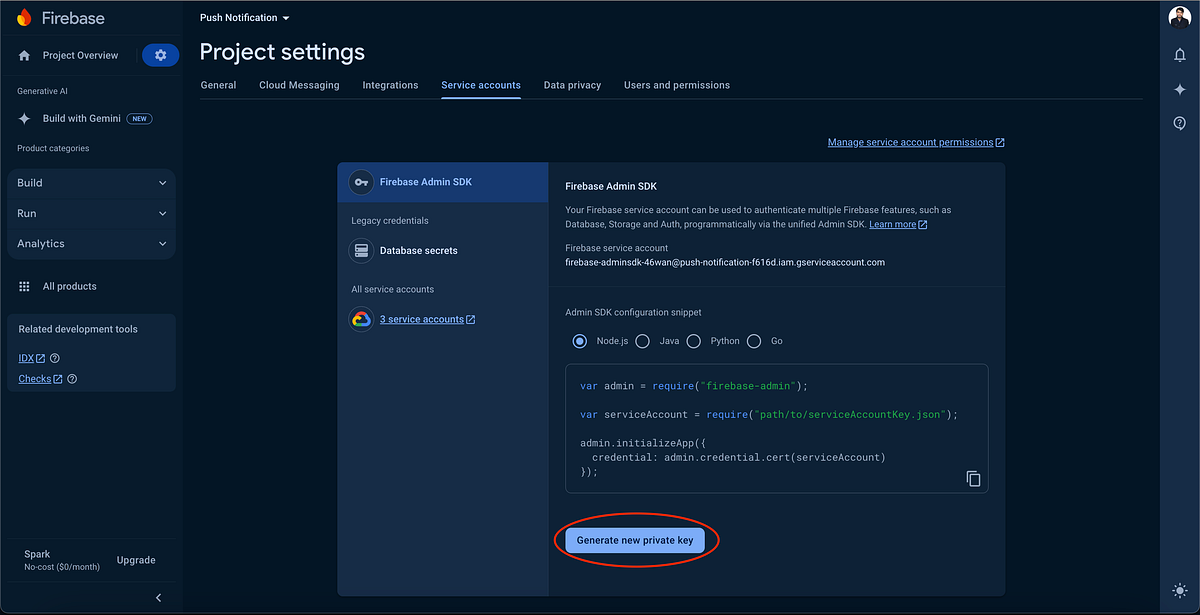1200x615 pixels.
Task: Click the user avatar photo
Action: tap(1179, 17)
